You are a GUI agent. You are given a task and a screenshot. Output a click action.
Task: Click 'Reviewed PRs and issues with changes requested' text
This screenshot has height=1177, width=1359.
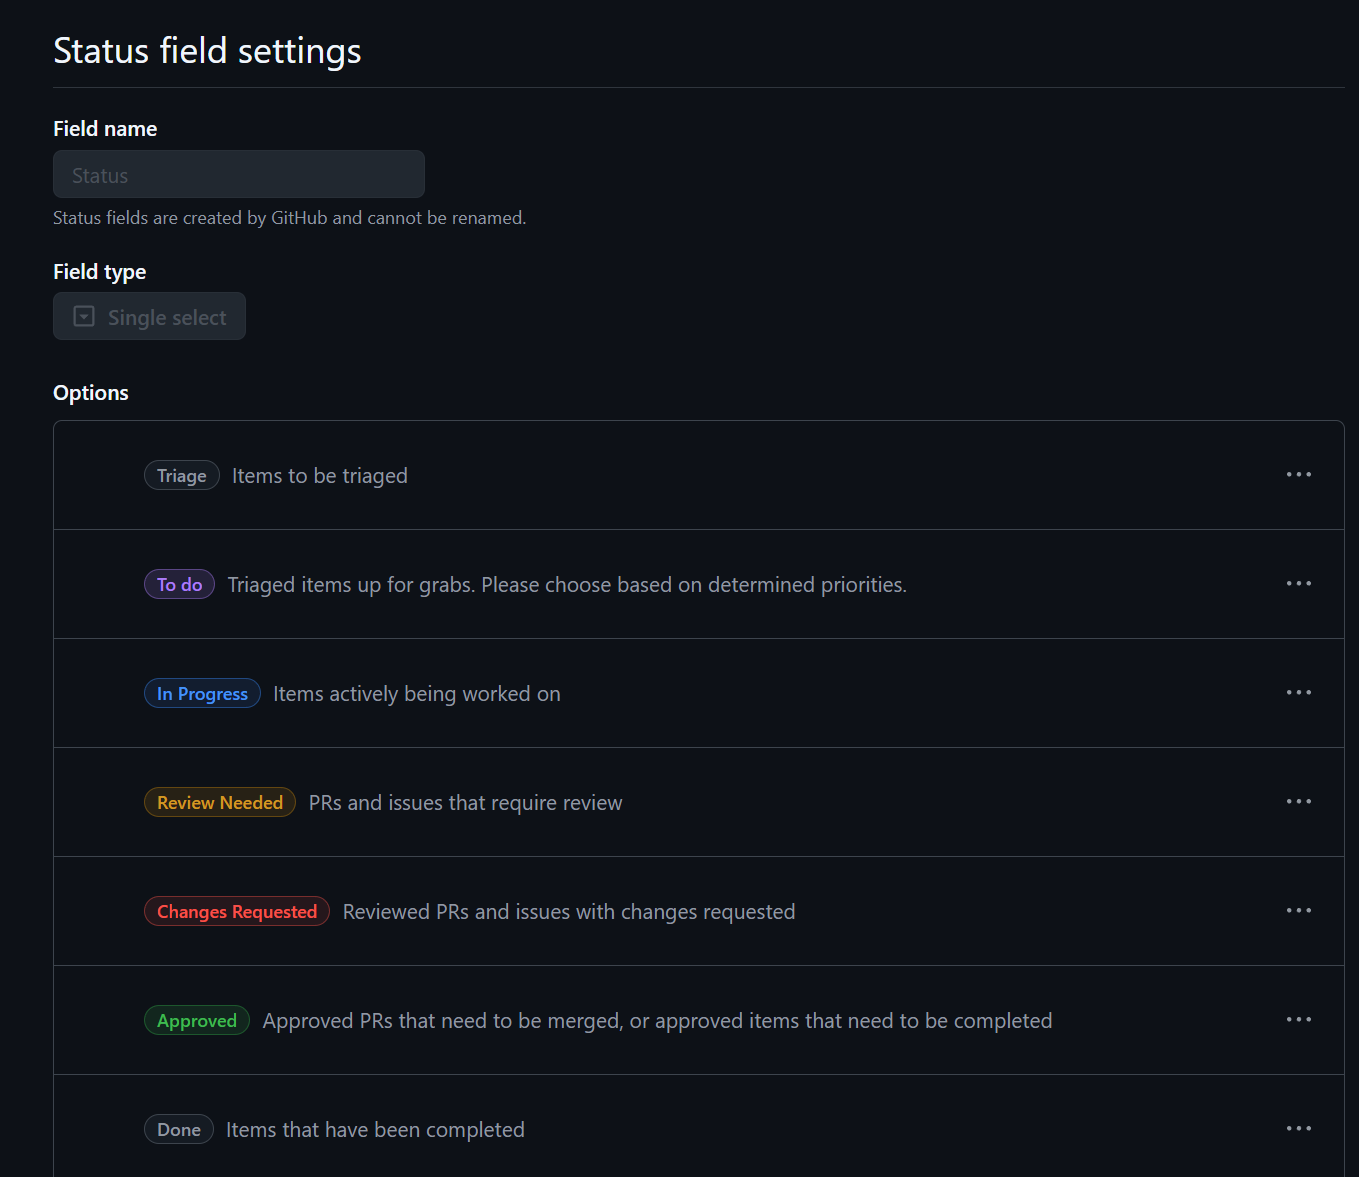[x=569, y=912]
